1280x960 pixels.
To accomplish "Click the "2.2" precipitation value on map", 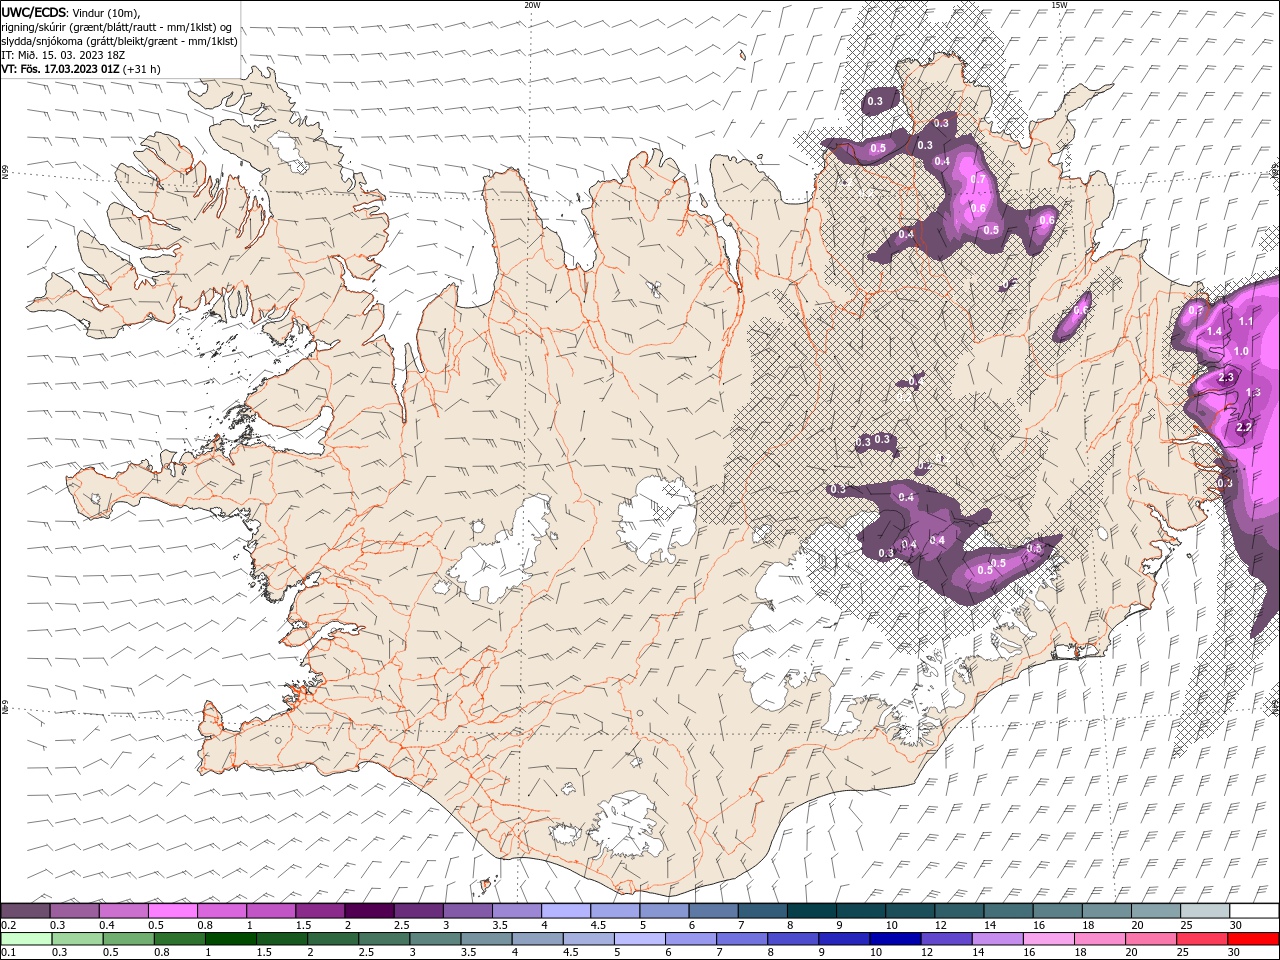I will tap(1245, 427).
